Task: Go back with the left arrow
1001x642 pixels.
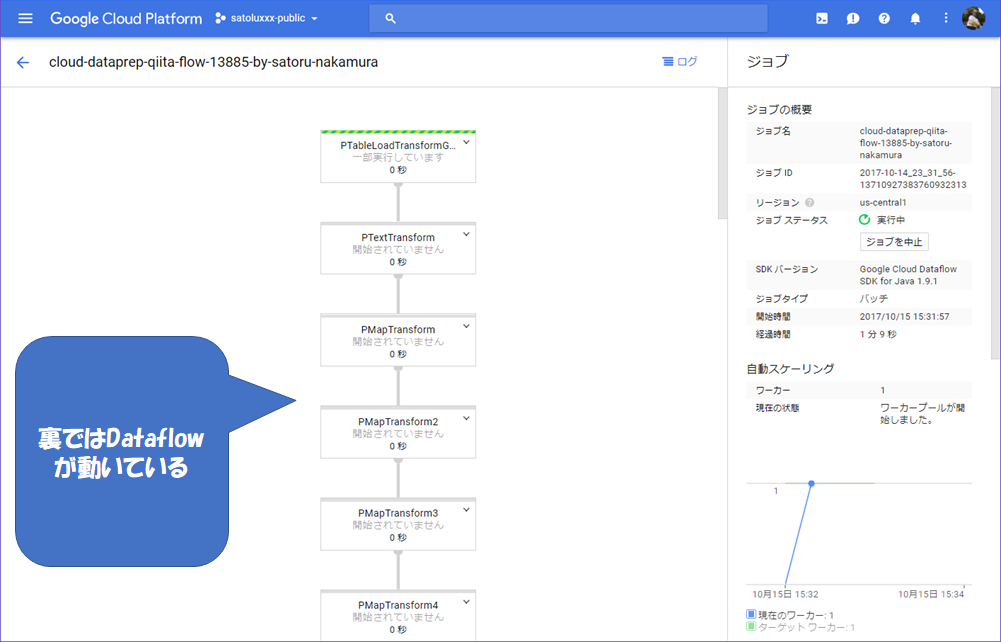Action: 22,62
